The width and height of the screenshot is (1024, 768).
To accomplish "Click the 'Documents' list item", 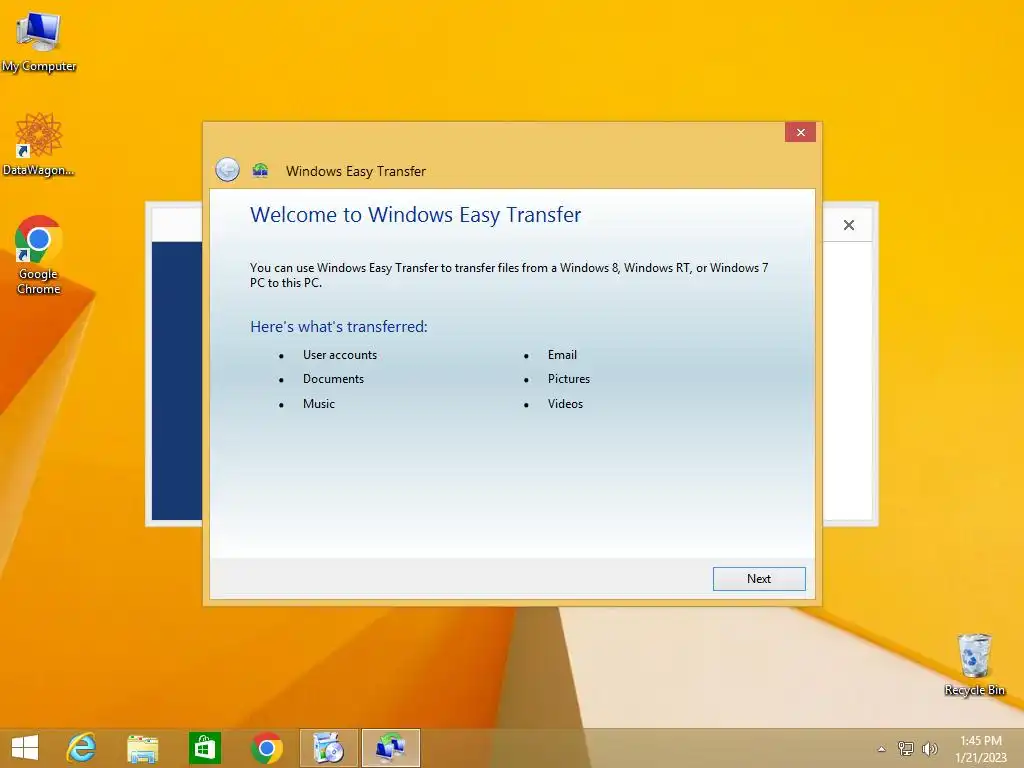I will (333, 379).
